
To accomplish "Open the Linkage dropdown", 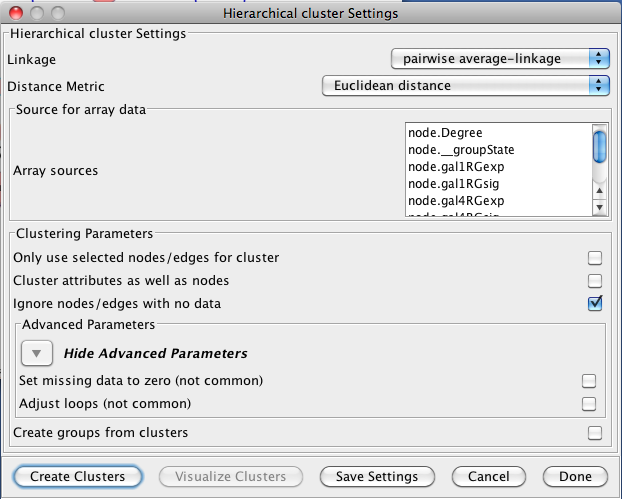I will 499,59.
